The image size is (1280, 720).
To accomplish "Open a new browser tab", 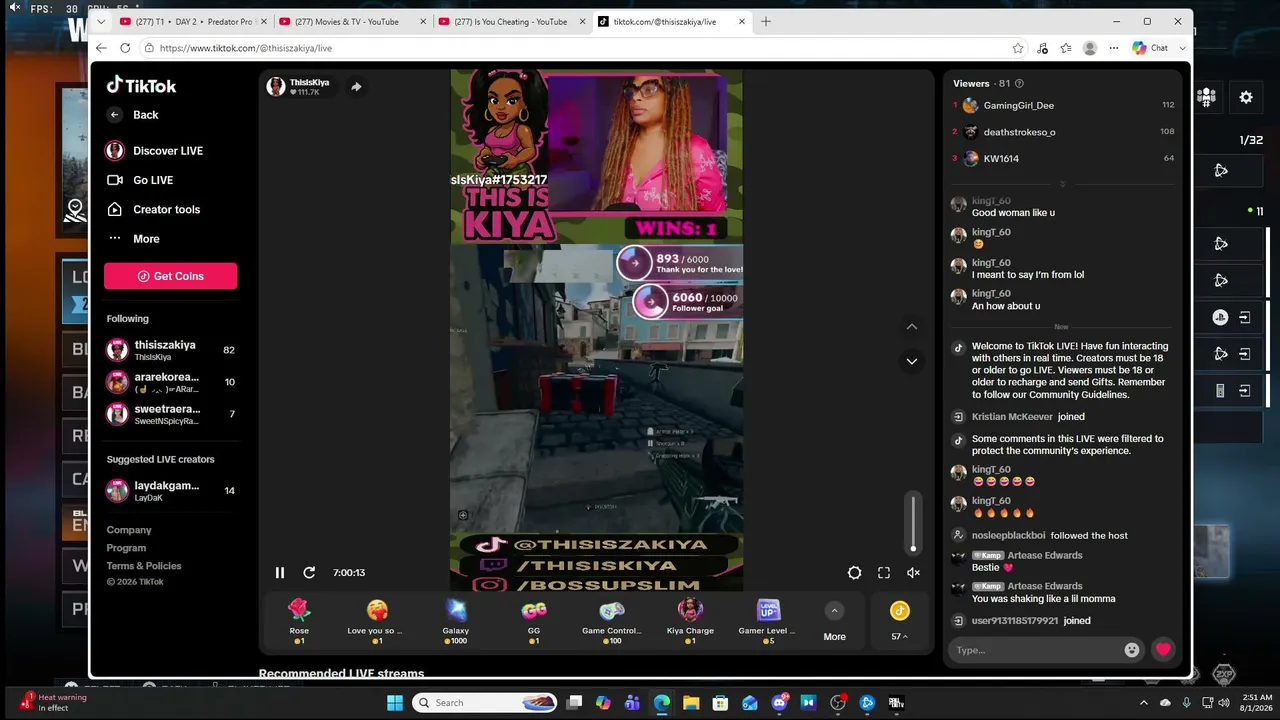I will (x=766, y=21).
